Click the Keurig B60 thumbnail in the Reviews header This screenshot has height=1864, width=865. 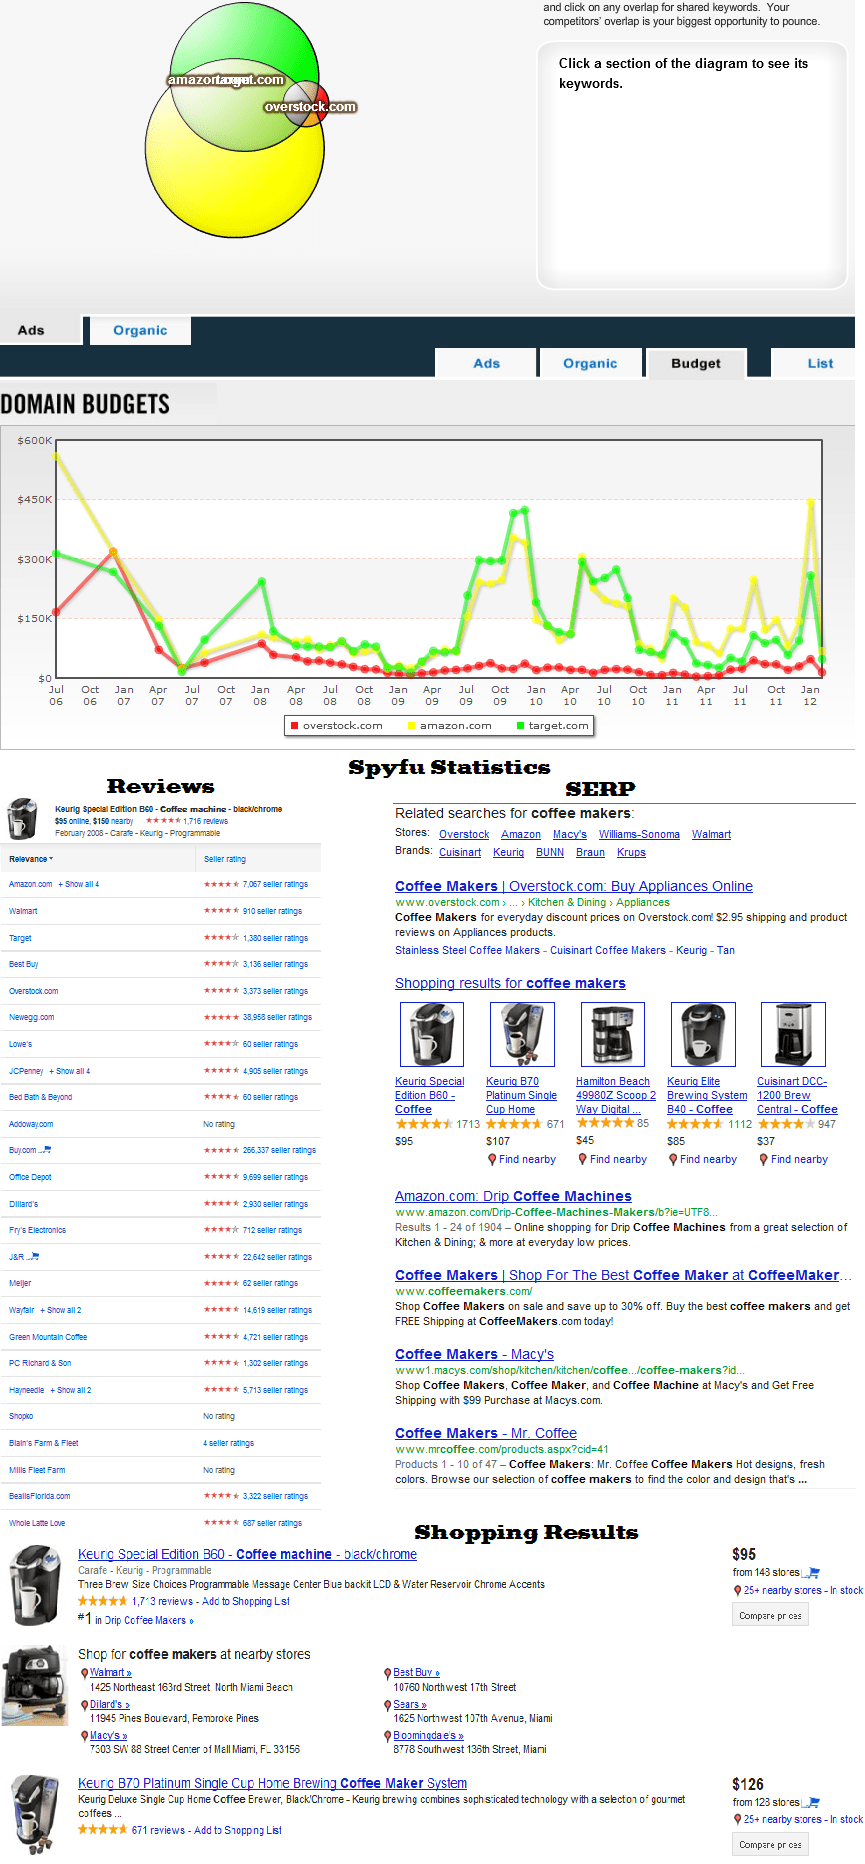[22, 818]
